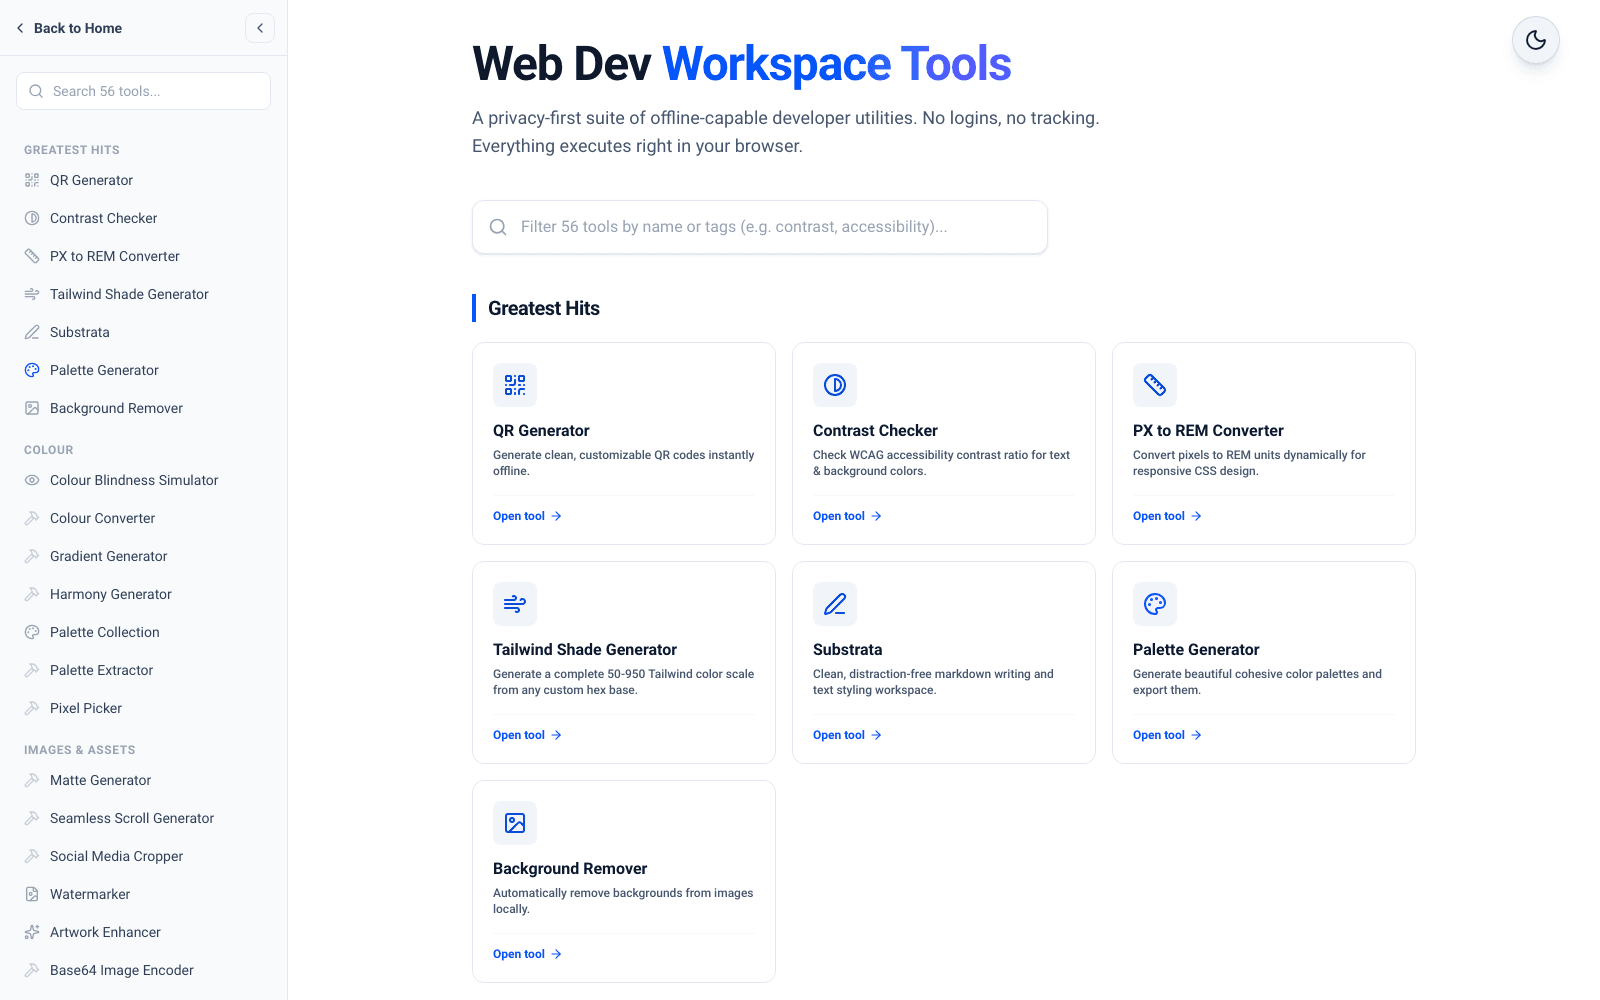Image resolution: width=1600 pixels, height=1000 pixels.
Task: Focus the Search 56 tools sidebar field
Action: coord(143,91)
